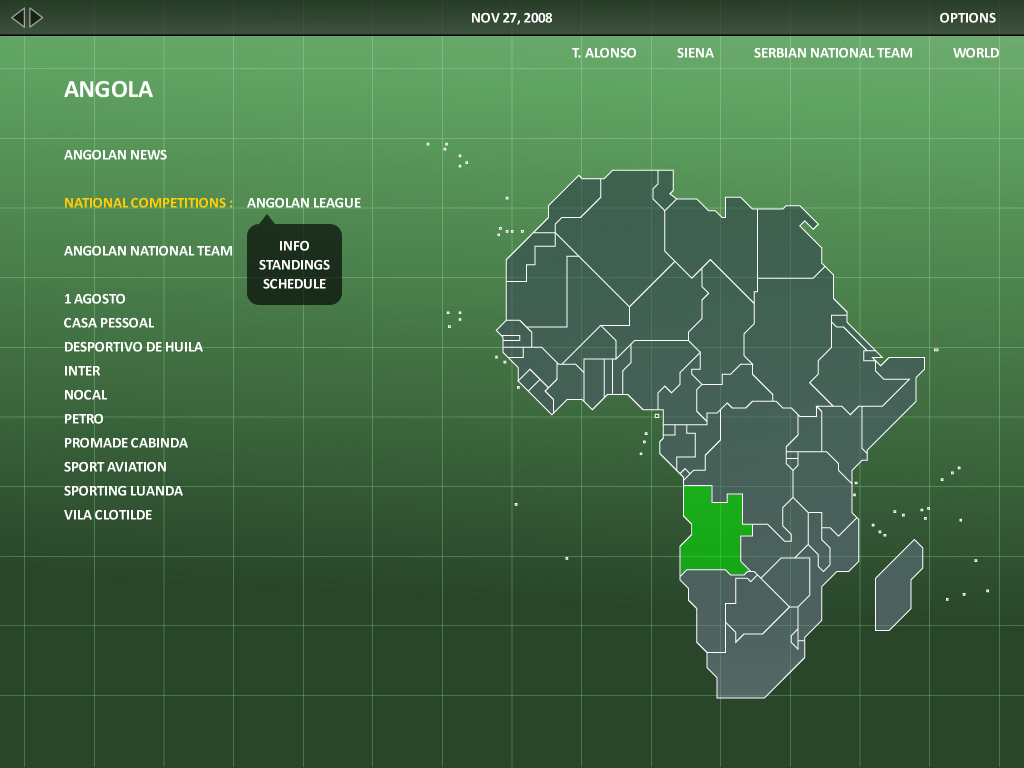Screen dimensions: 1024x768
Task: Click highlighted Angola on the map
Action: pyautogui.click(x=713, y=530)
